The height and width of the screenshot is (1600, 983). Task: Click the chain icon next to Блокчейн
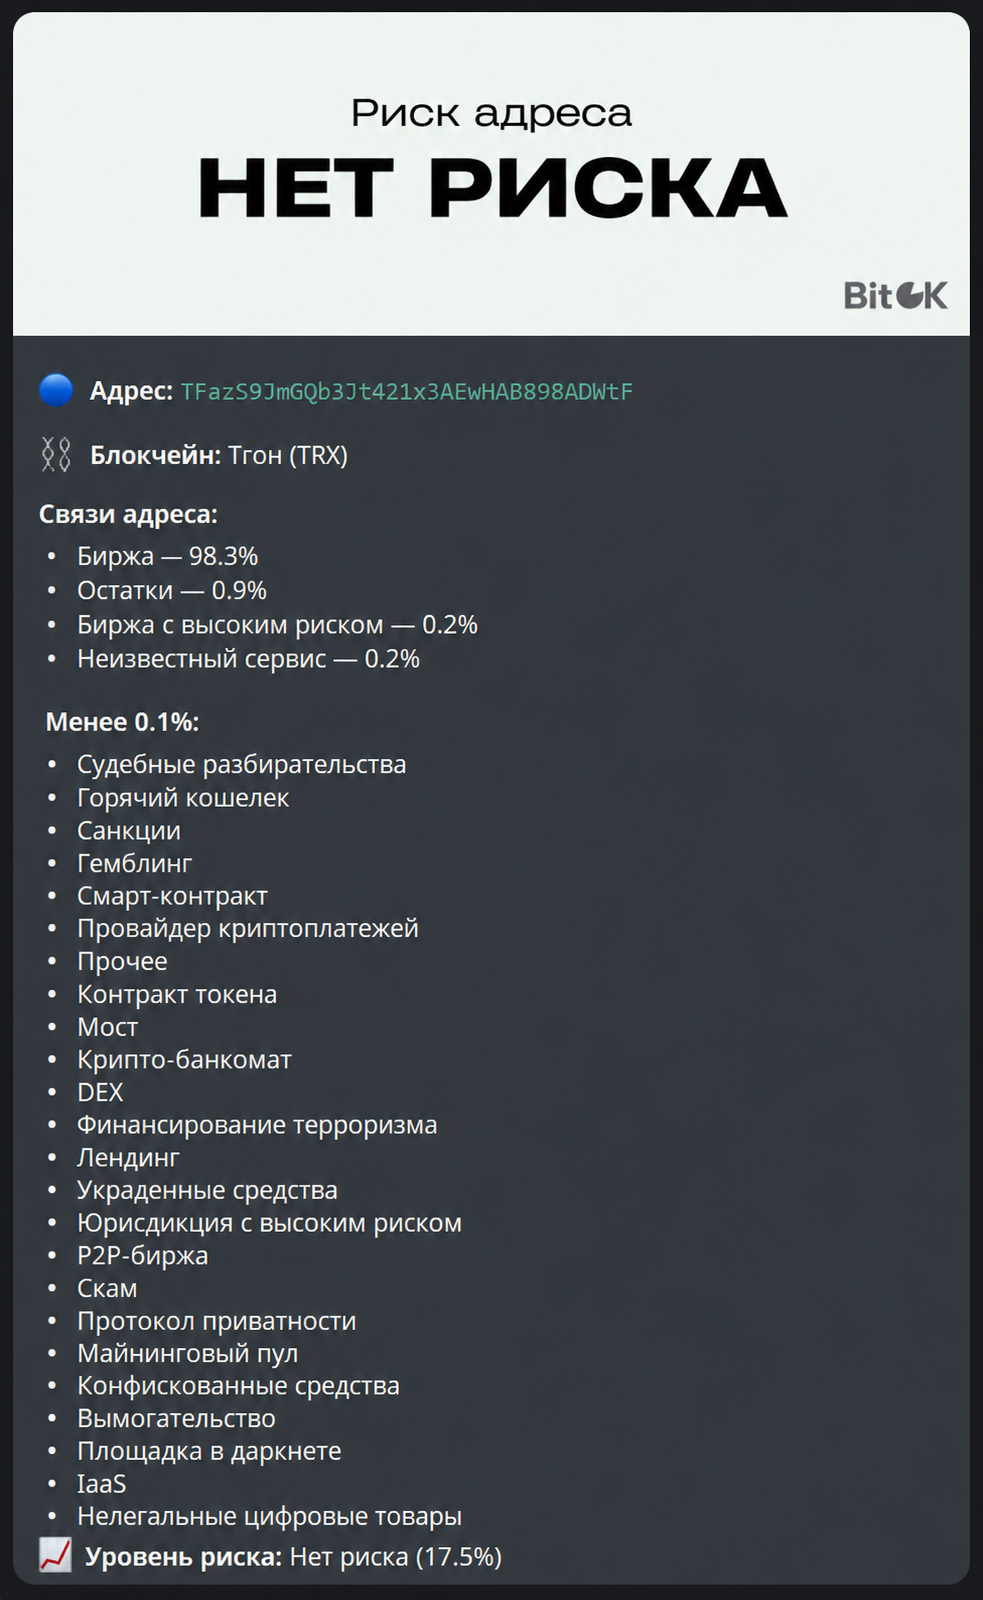pyautogui.click(x=56, y=455)
